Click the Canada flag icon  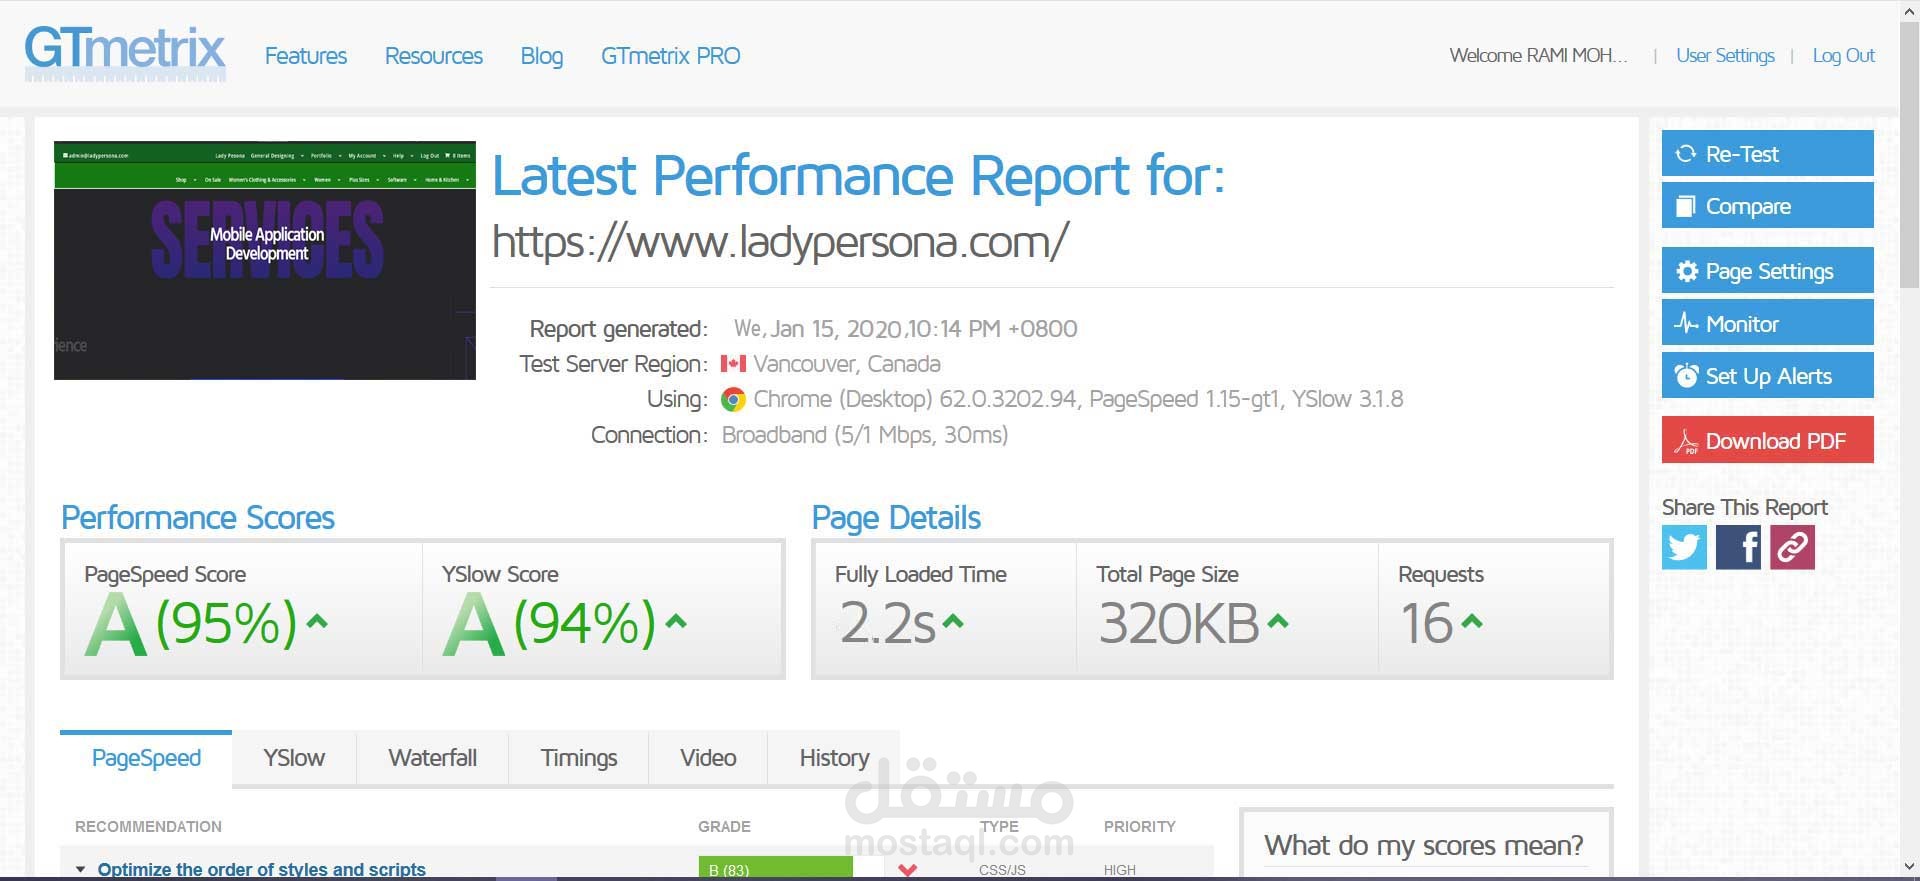click(x=733, y=364)
